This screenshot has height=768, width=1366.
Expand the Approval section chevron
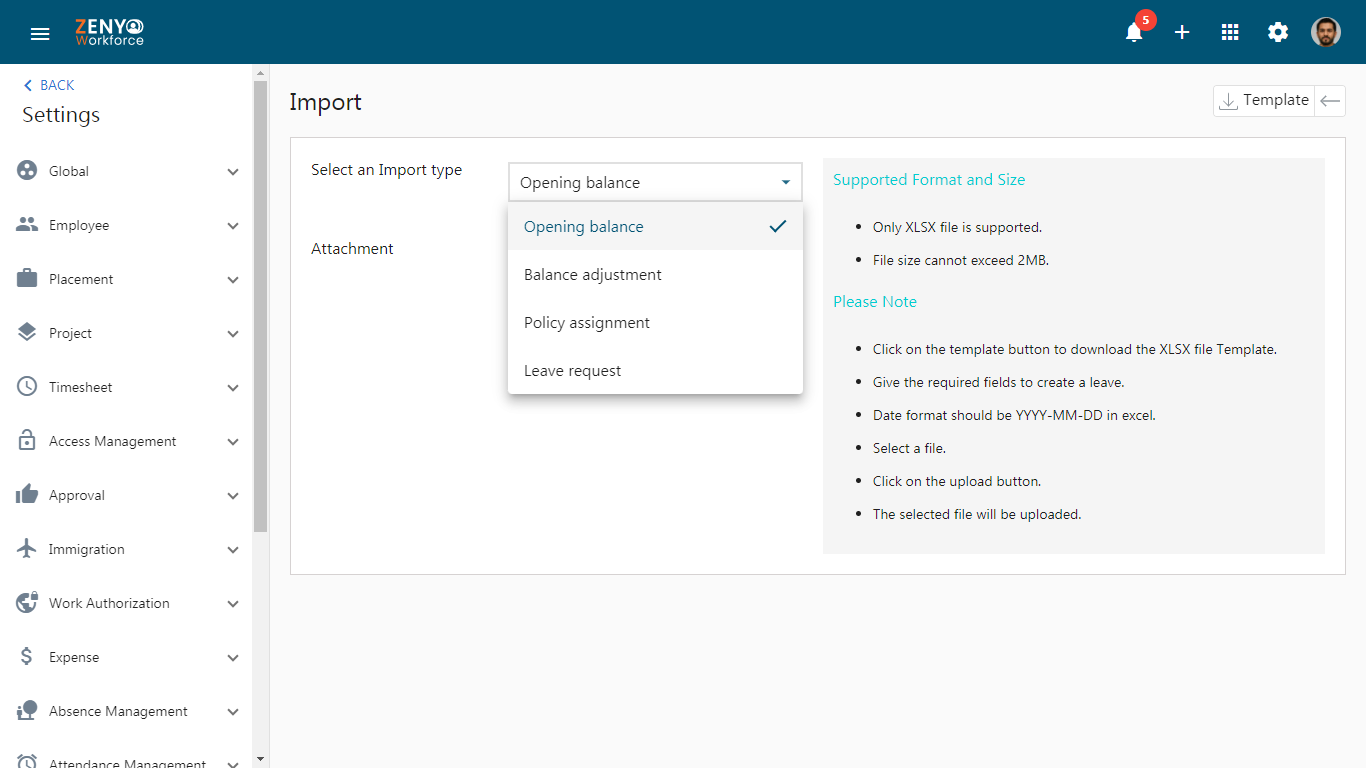click(x=233, y=496)
